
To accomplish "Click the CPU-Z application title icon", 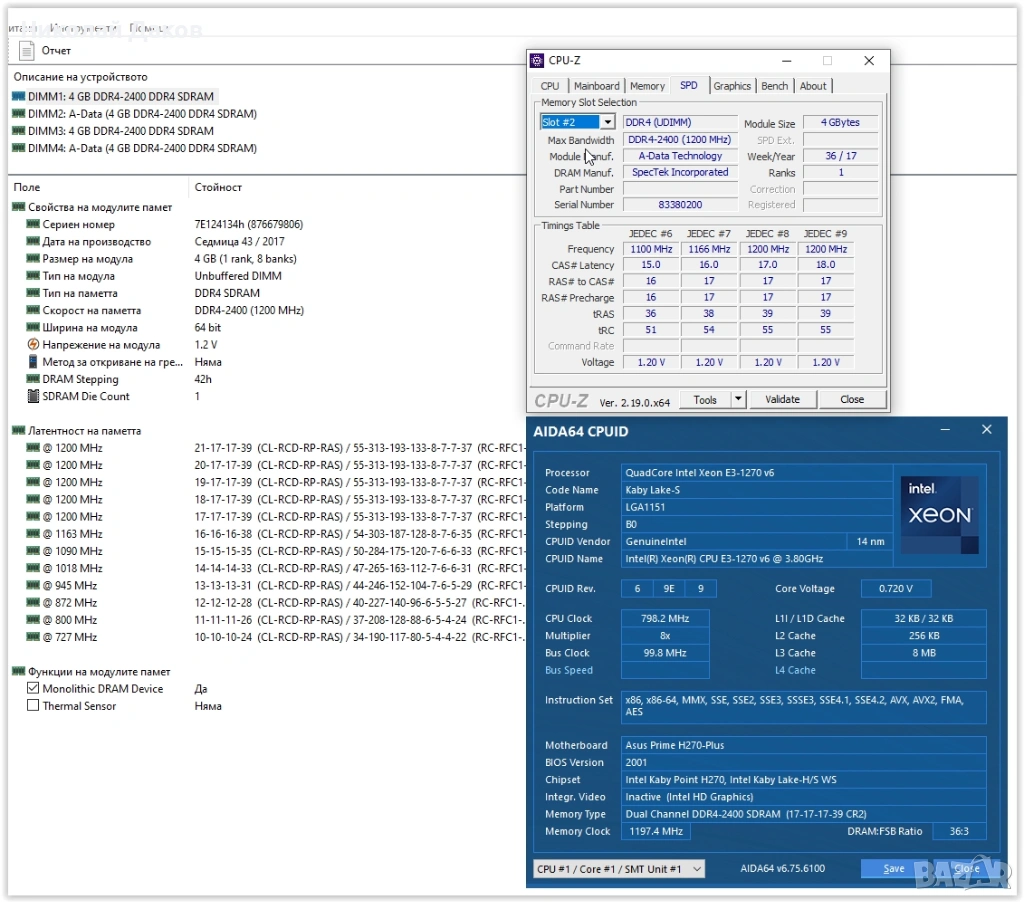I will pos(537,61).
